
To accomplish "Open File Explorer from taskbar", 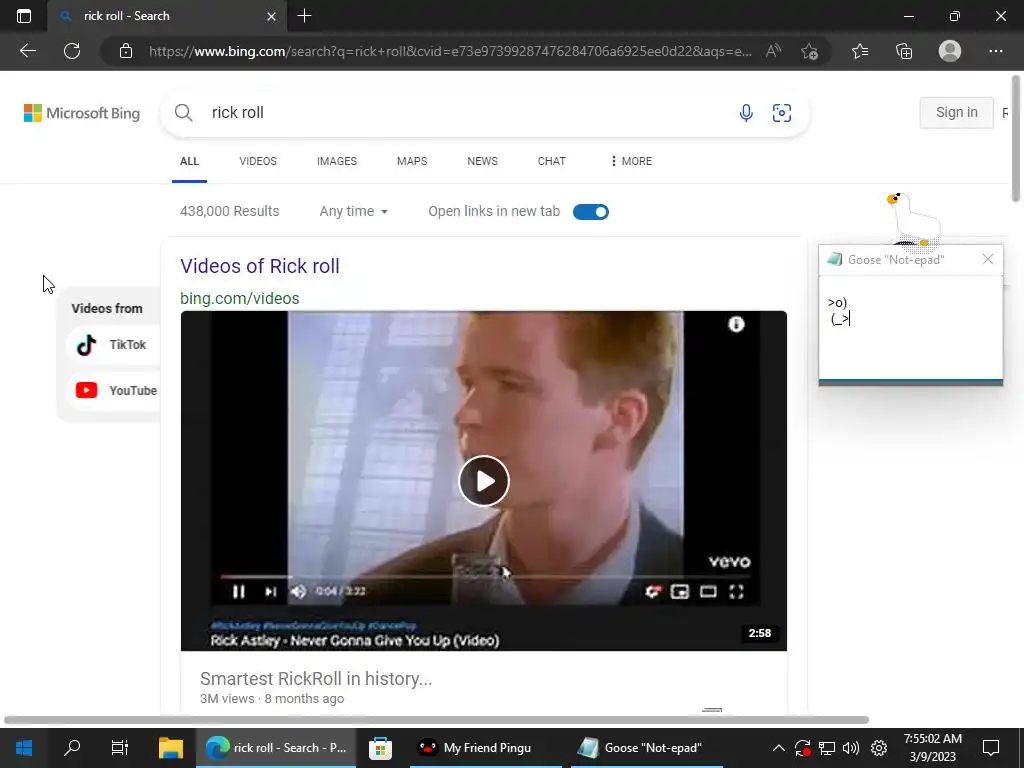I will pyautogui.click(x=171, y=748).
